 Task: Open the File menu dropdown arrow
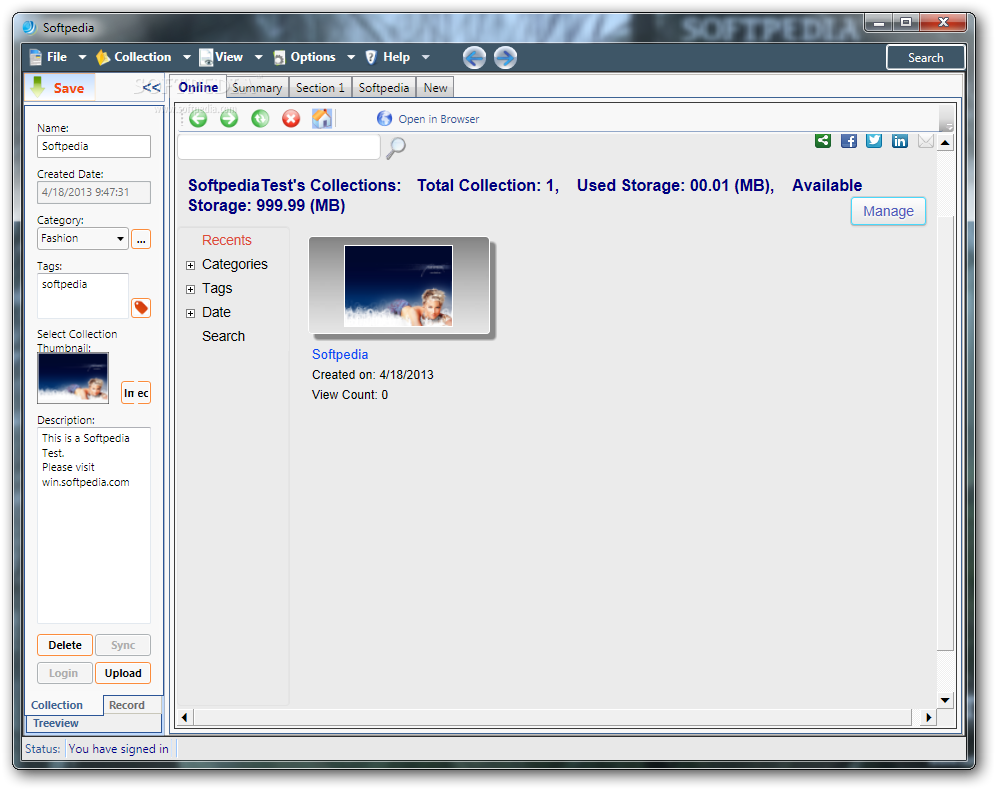[82, 57]
